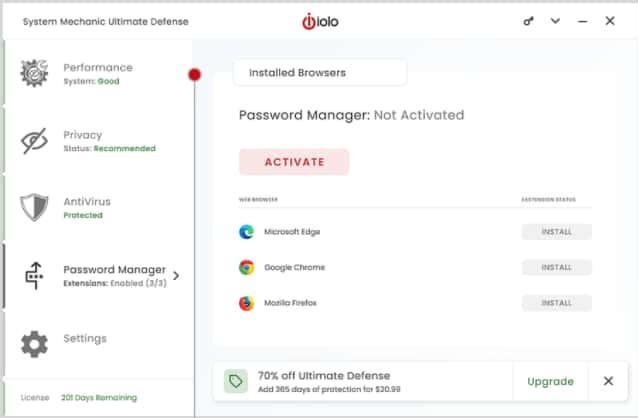Install the extension for Mozilla Firefox
Screen dimensions: 638x418
click(557, 303)
